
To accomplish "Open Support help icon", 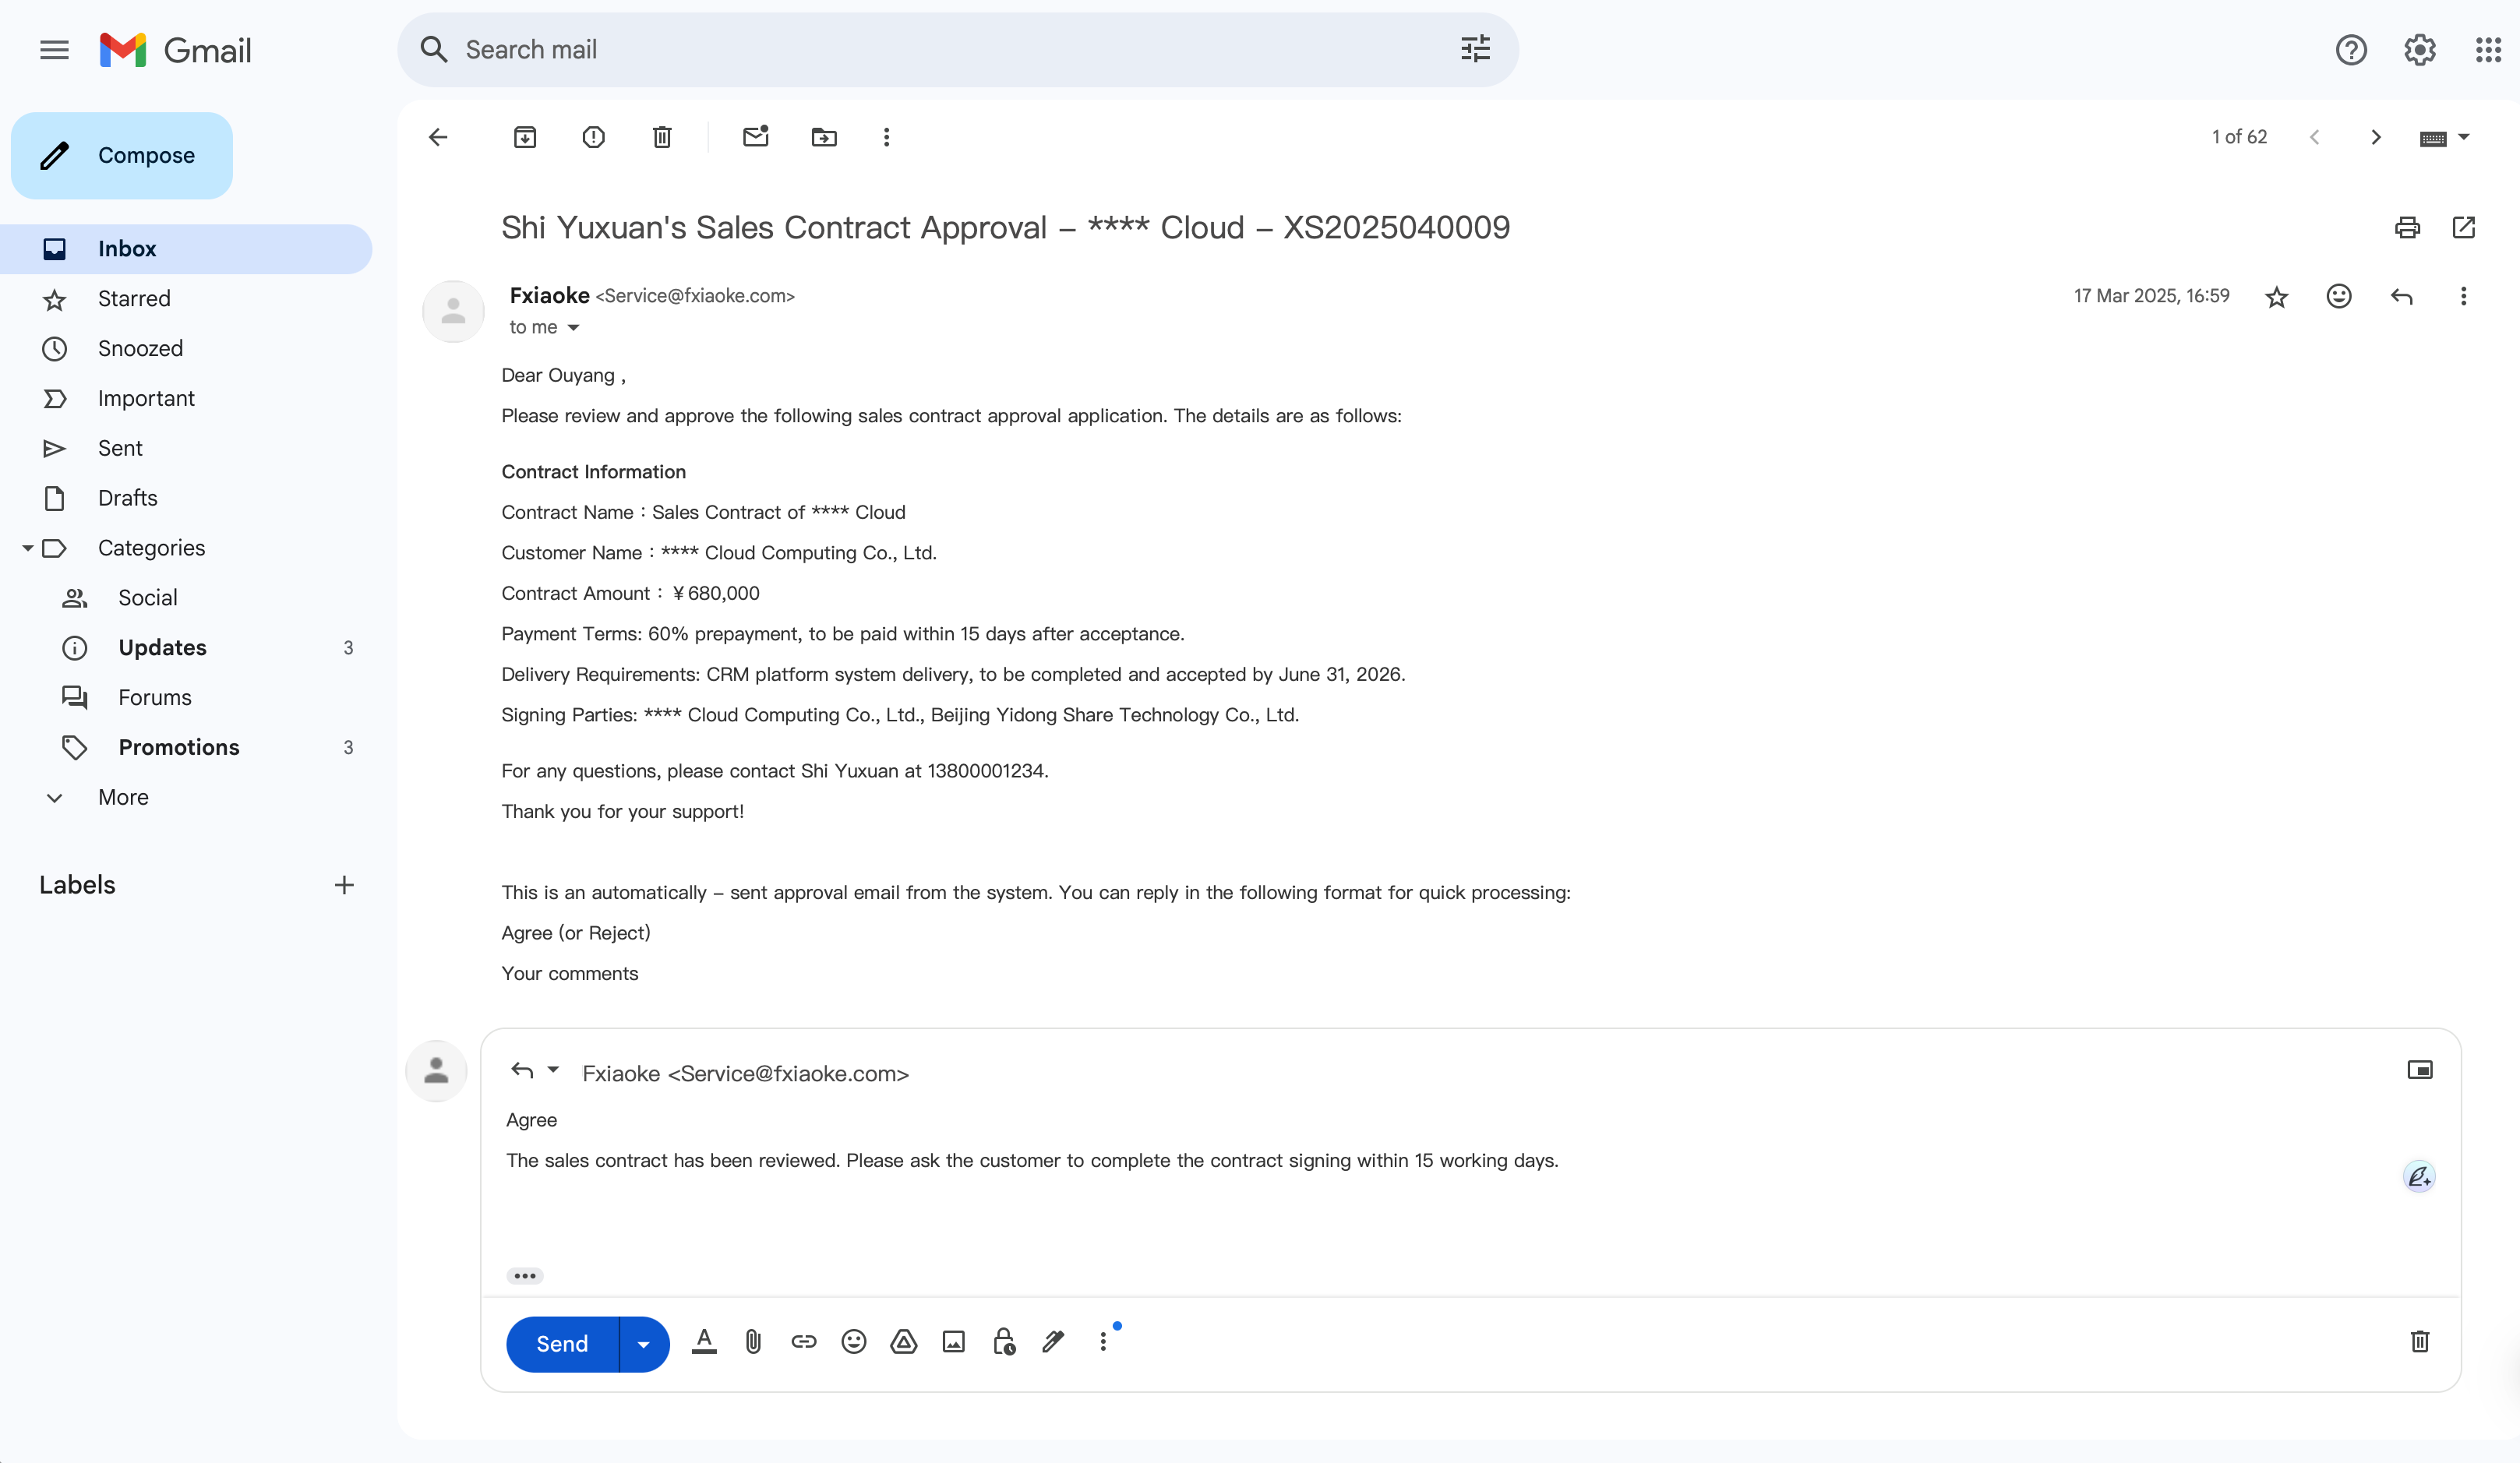I will 2351,49.
